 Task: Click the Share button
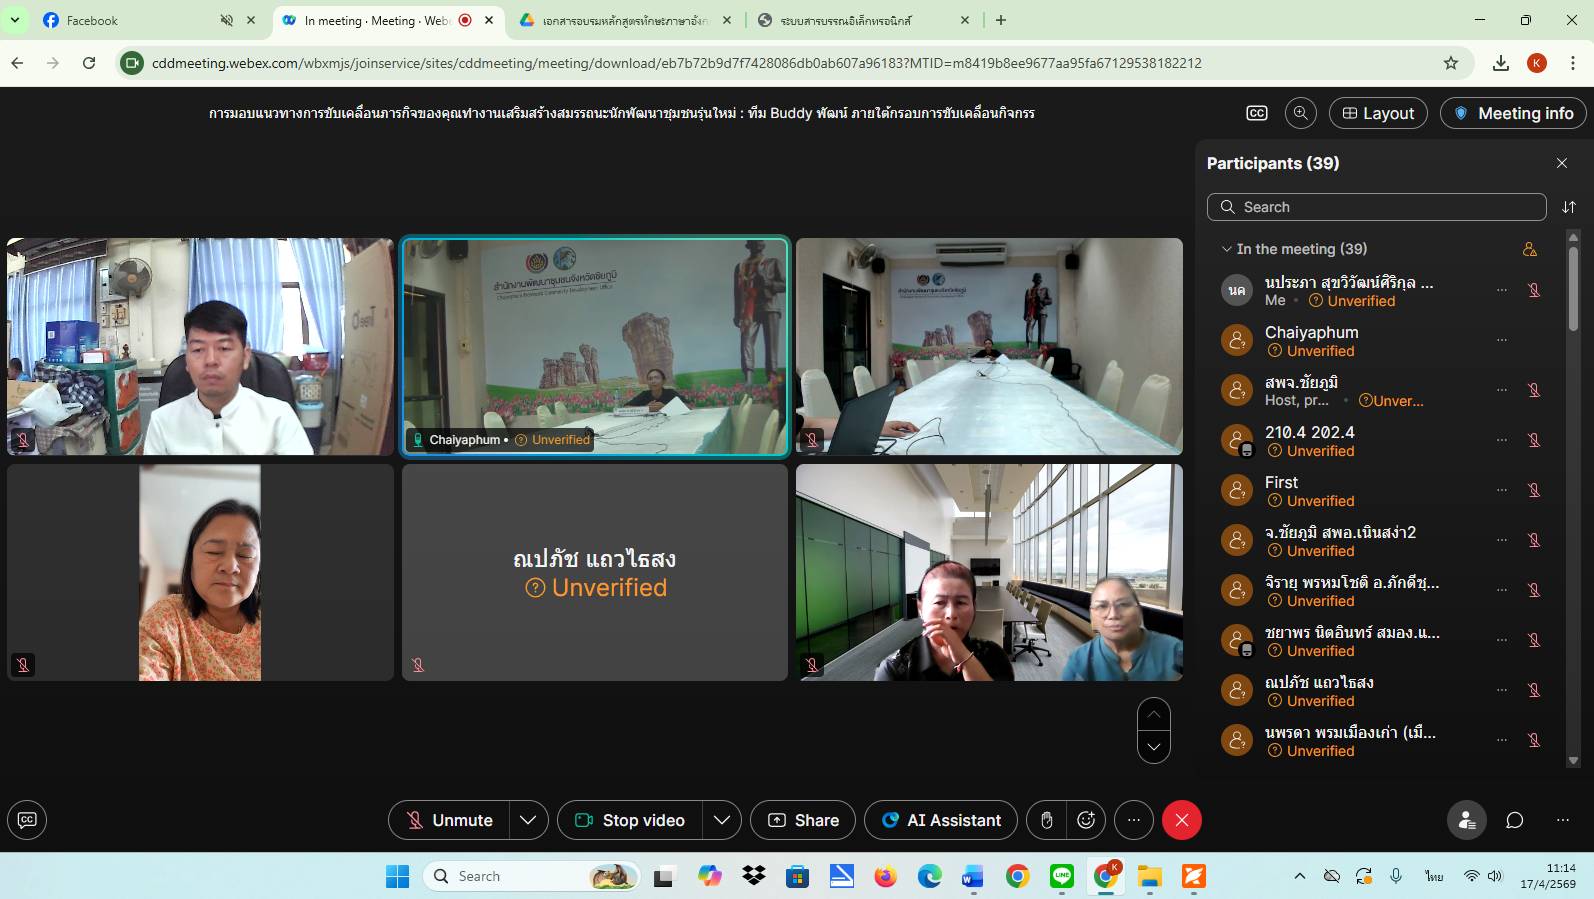(803, 820)
